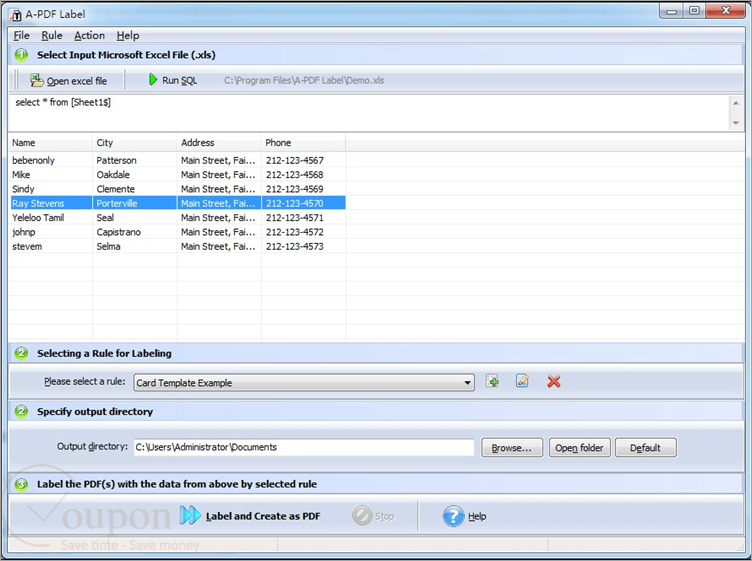Click the Address column header
The image size is (752, 561).
(219, 143)
